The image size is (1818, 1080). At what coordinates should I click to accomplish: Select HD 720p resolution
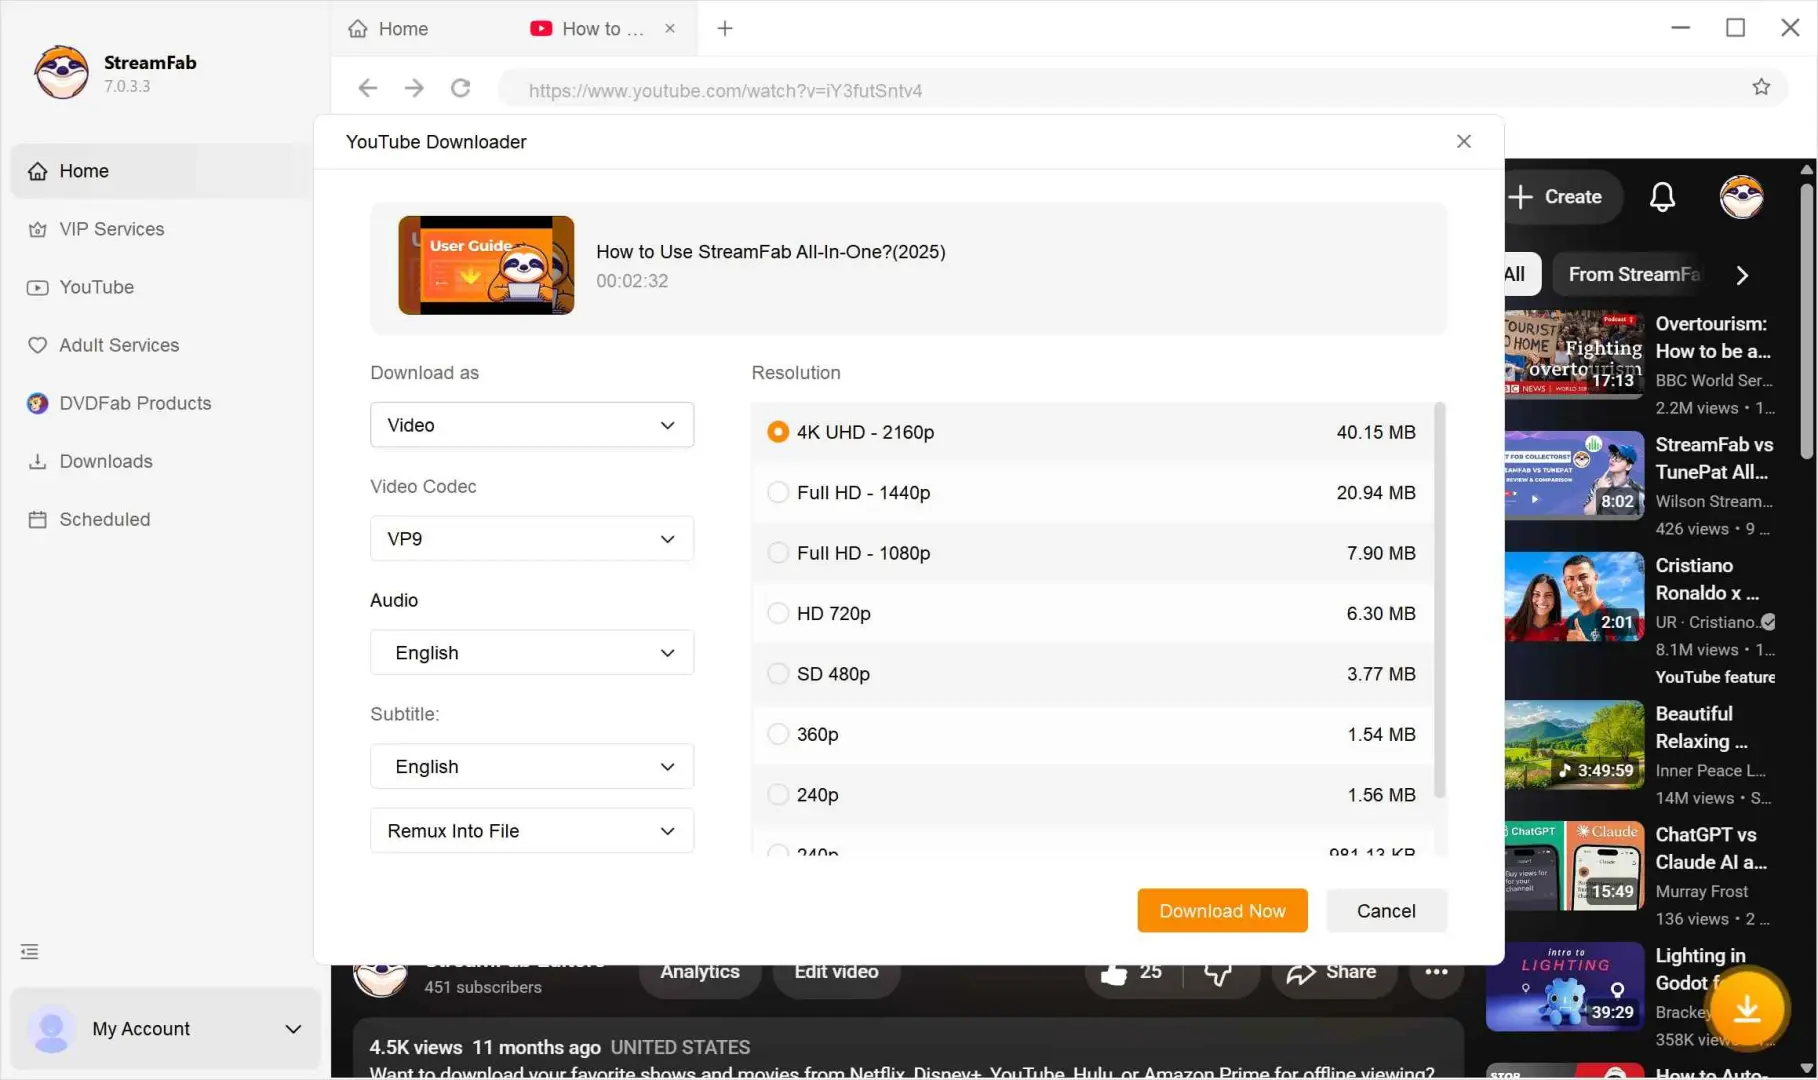[1092, 613]
